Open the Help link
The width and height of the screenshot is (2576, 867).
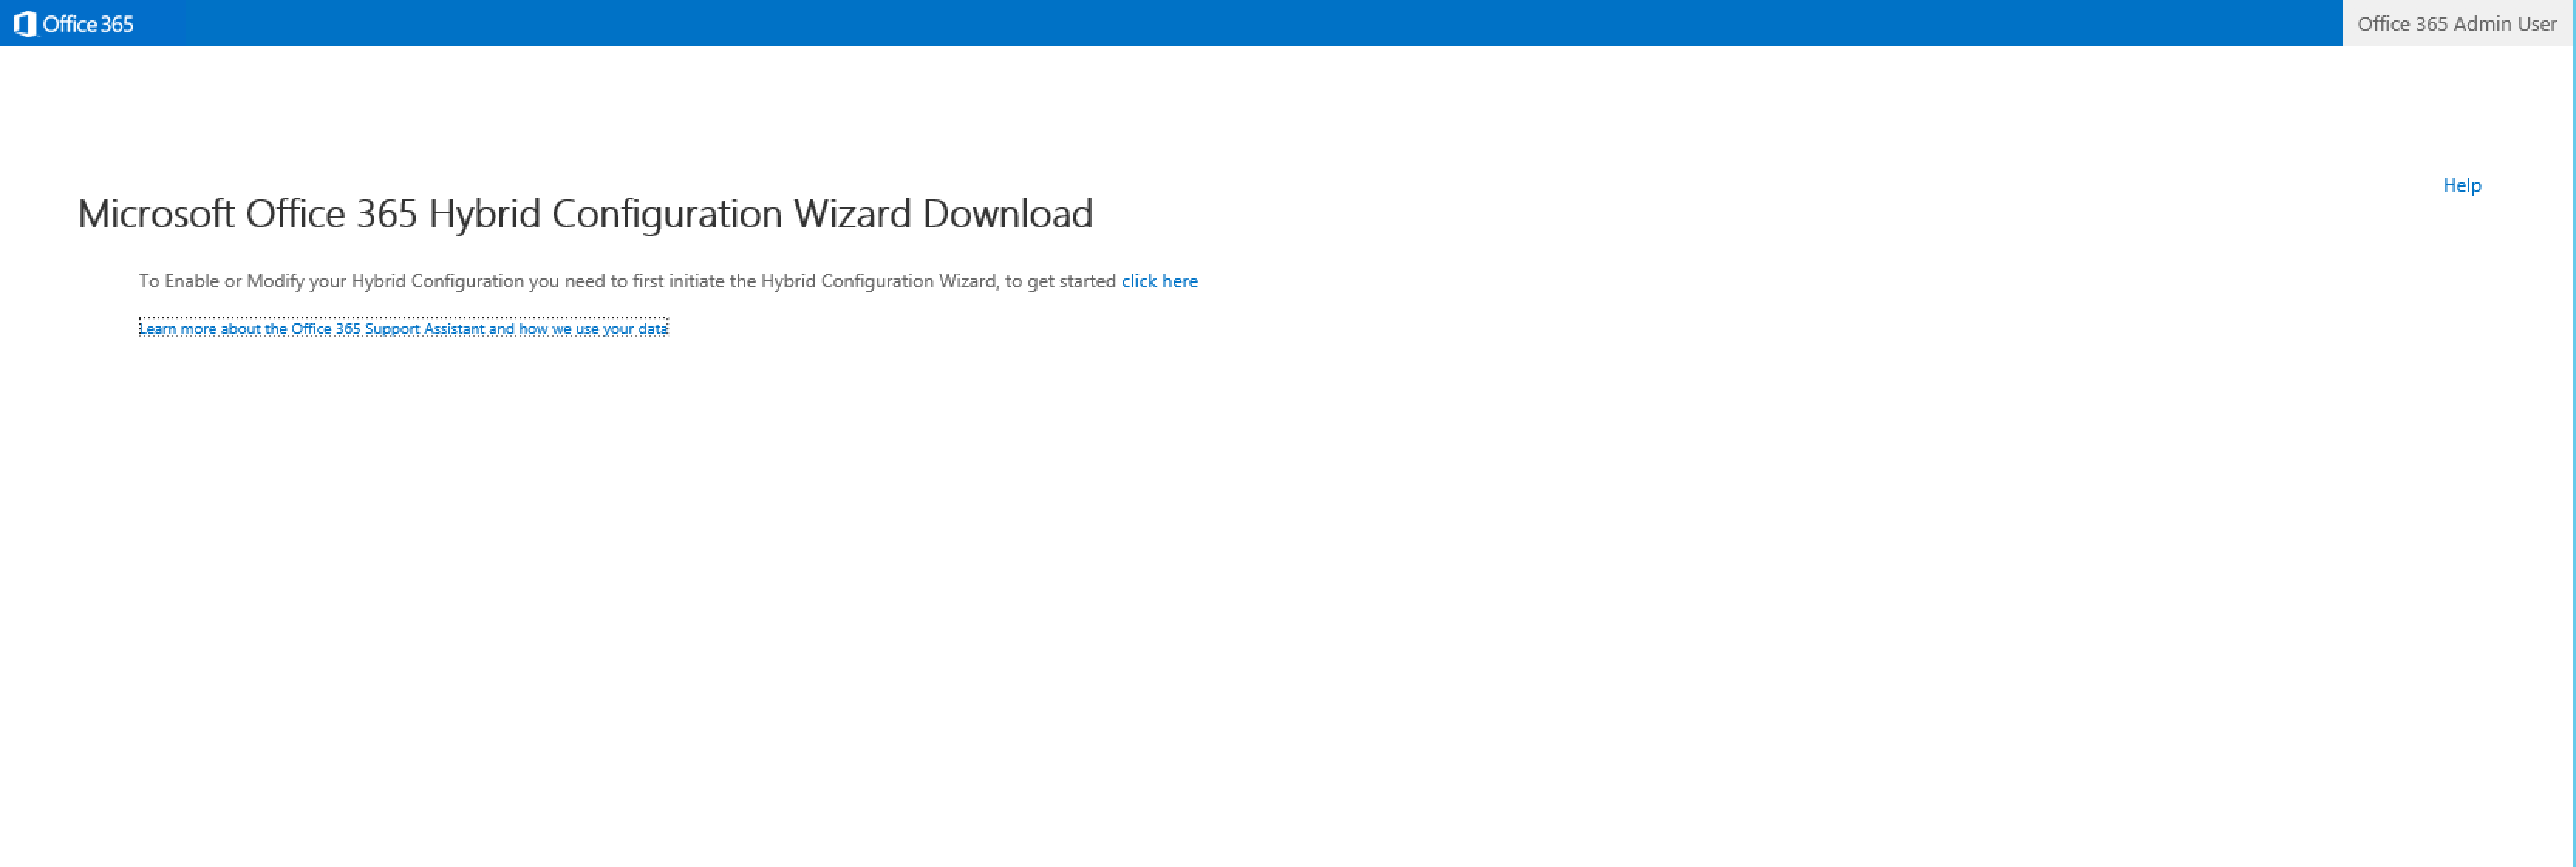coord(2461,185)
